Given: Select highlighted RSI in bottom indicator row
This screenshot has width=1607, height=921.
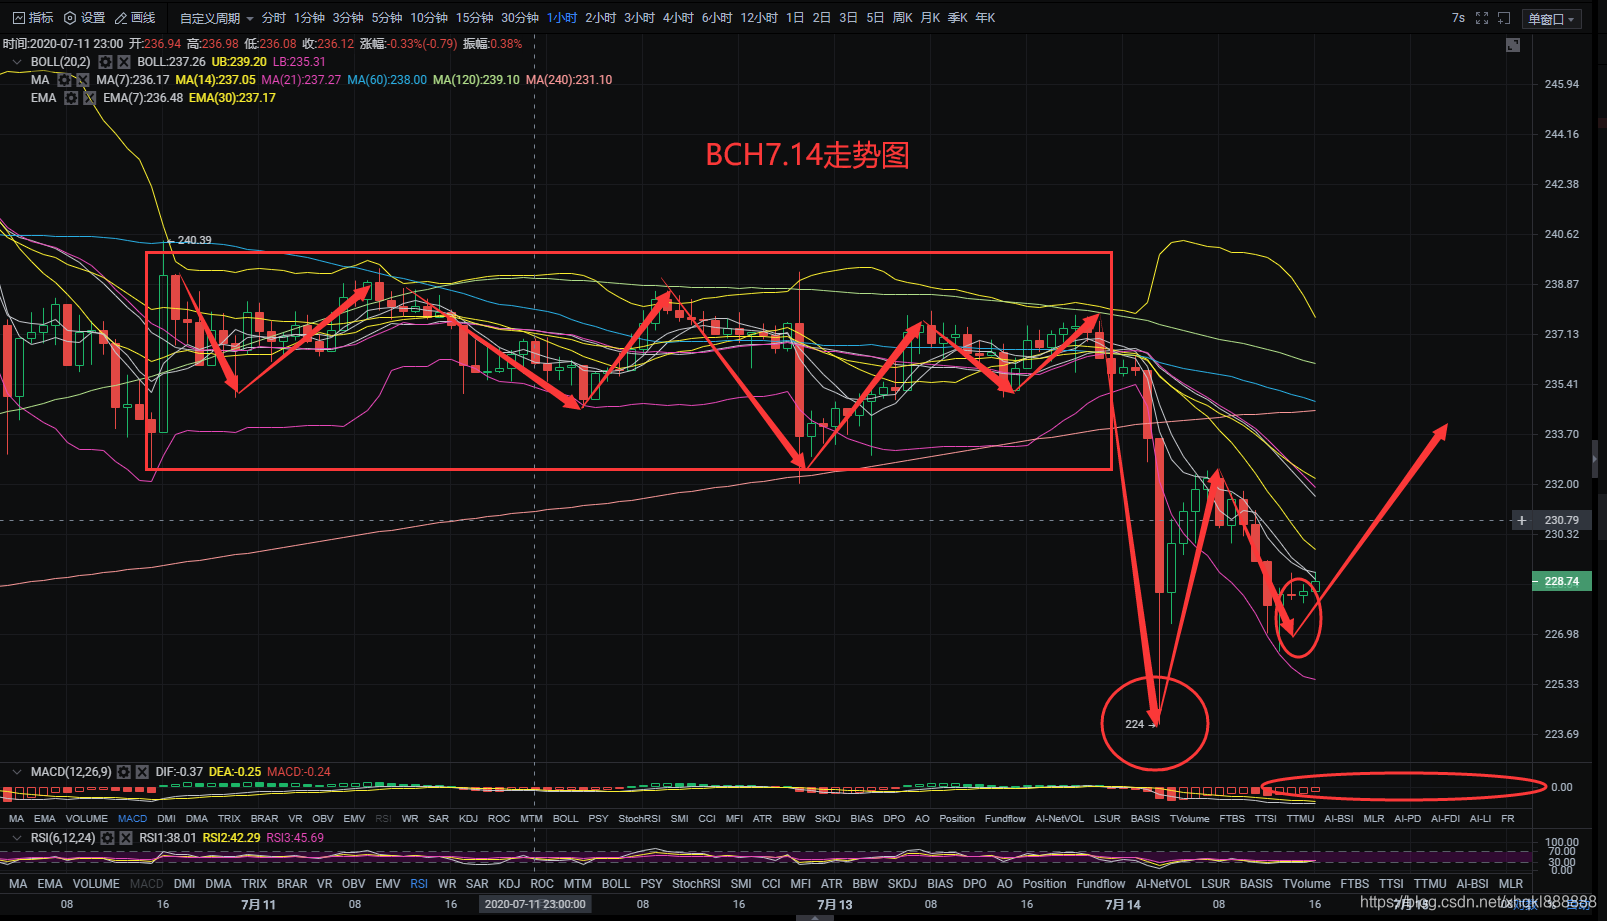Looking at the screenshot, I should 419,884.
